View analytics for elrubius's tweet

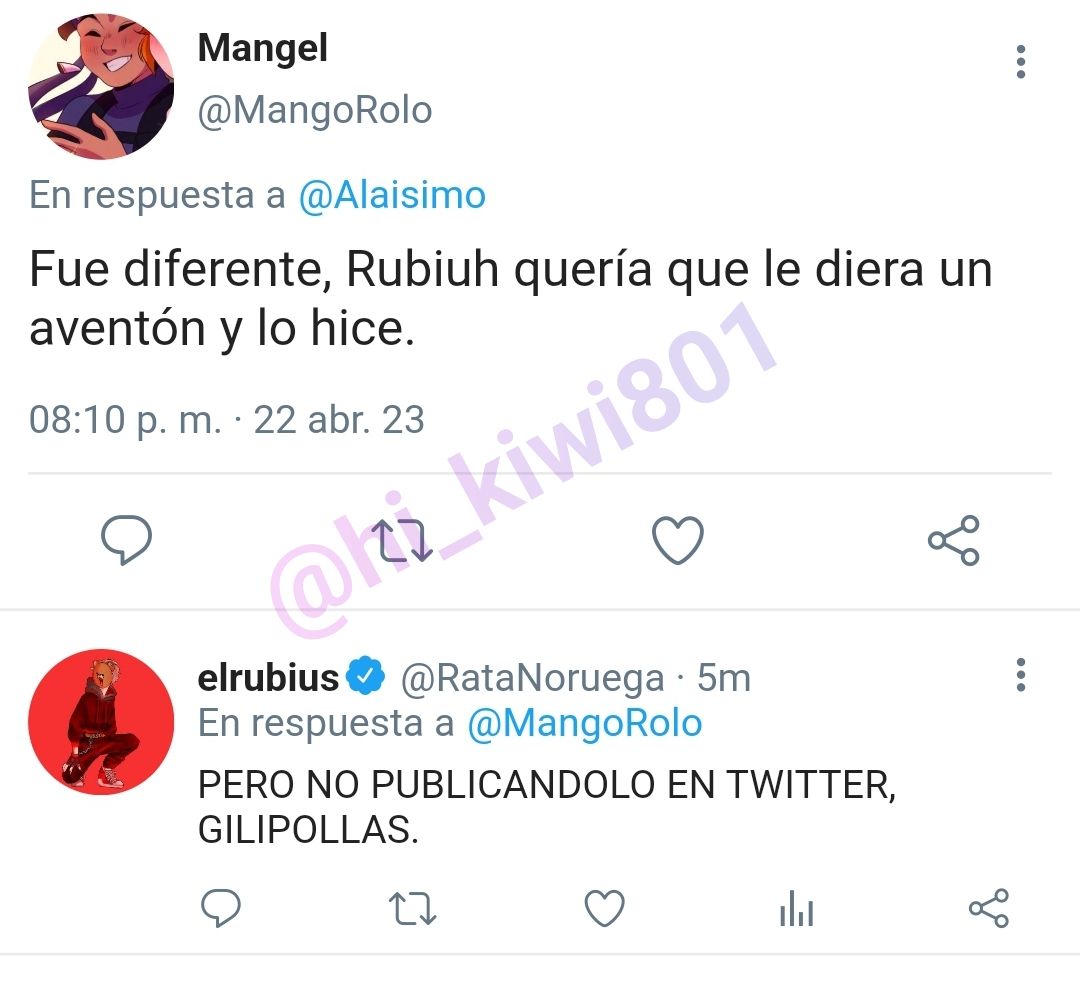tap(797, 908)
